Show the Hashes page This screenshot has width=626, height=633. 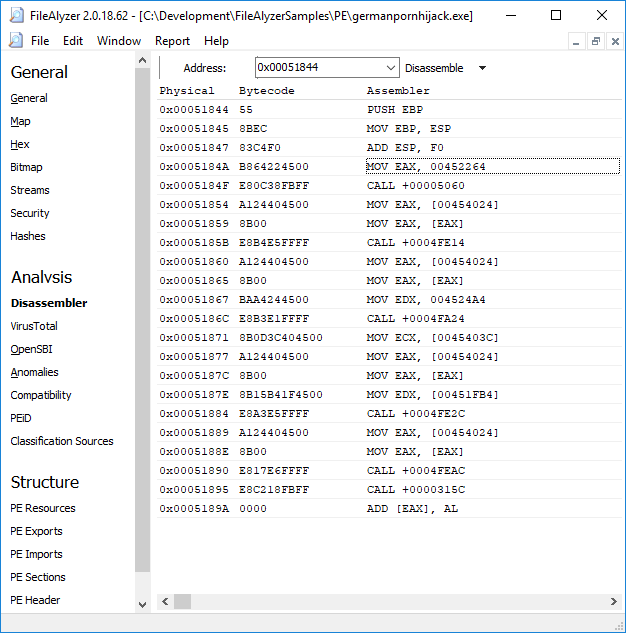coord(28,236)
